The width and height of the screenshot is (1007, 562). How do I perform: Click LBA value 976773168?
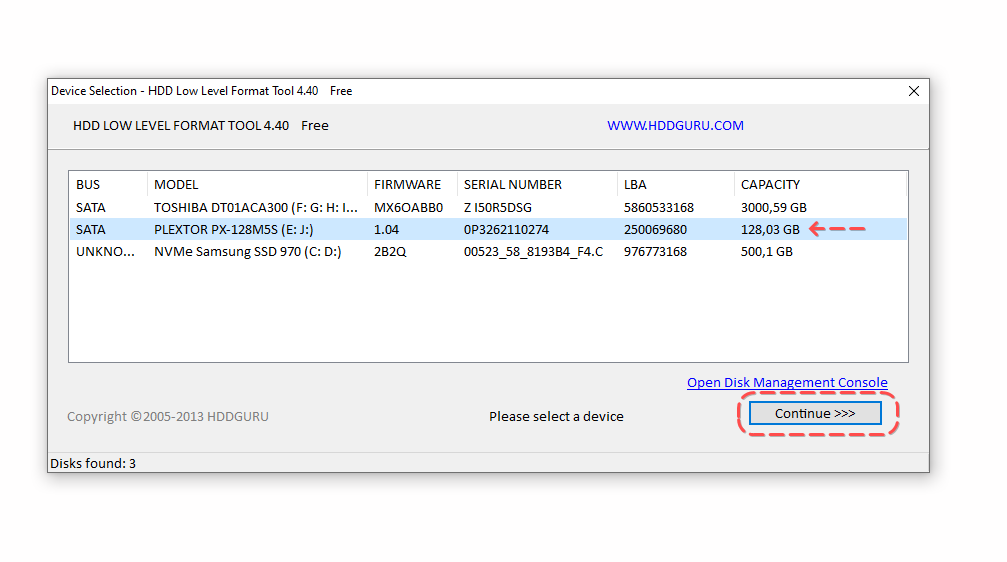(655, 251)
